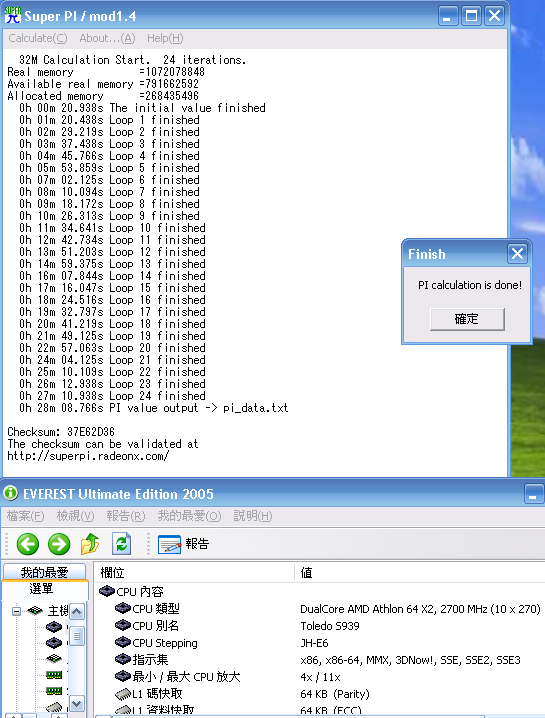Image resolution: width=545 pixels, height=718 pixels.
Task: Click the Toledo S939 value cell
Action: point(330,626)
